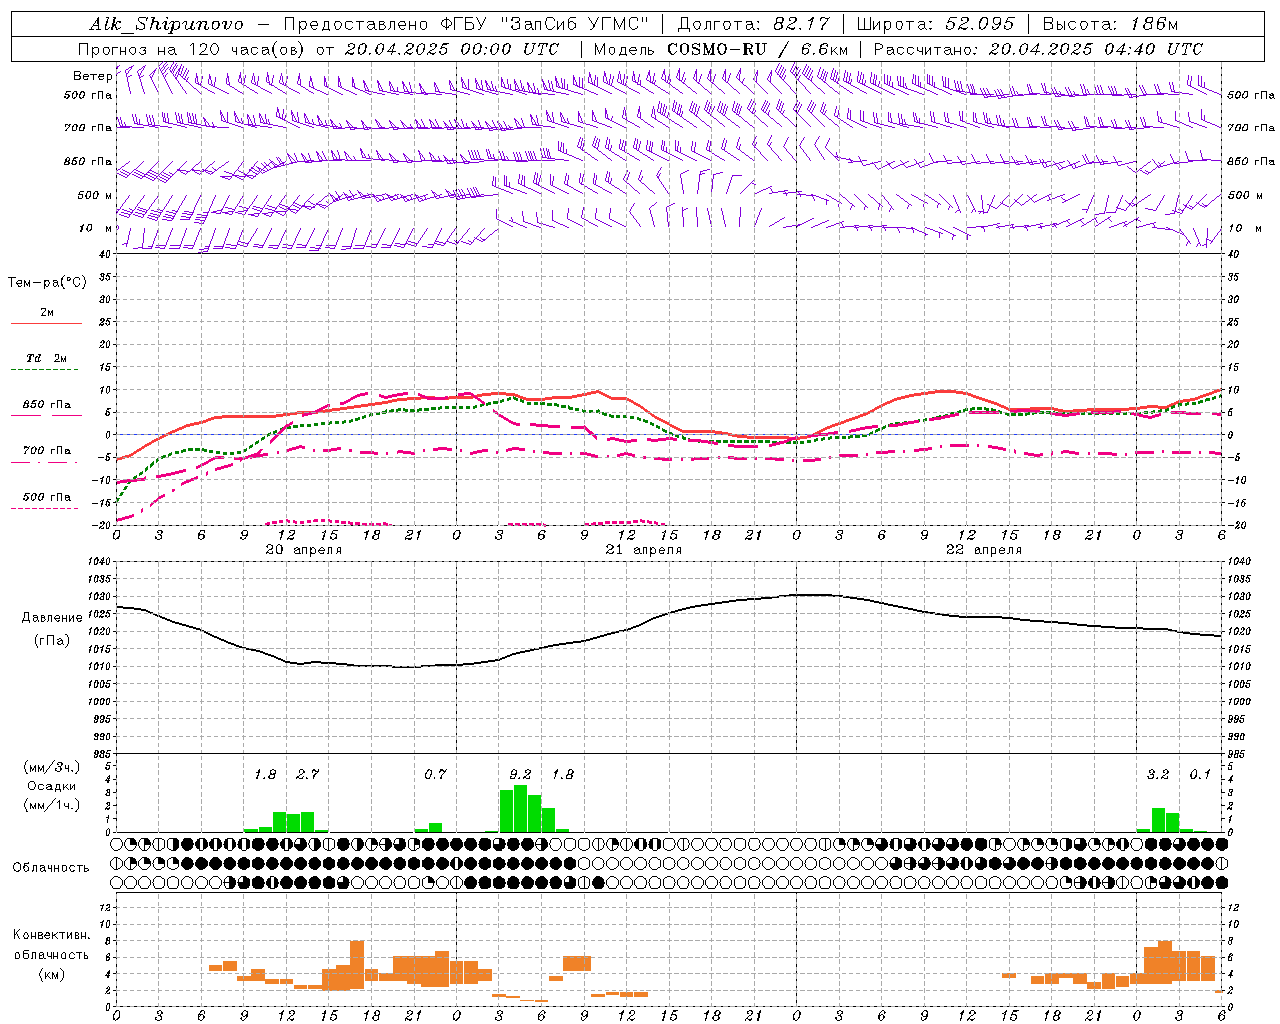The image size is (1280, 1024).
Task: Click the Облачность cloud cover label
Action: pyautogui.click(x=51, y=867)
